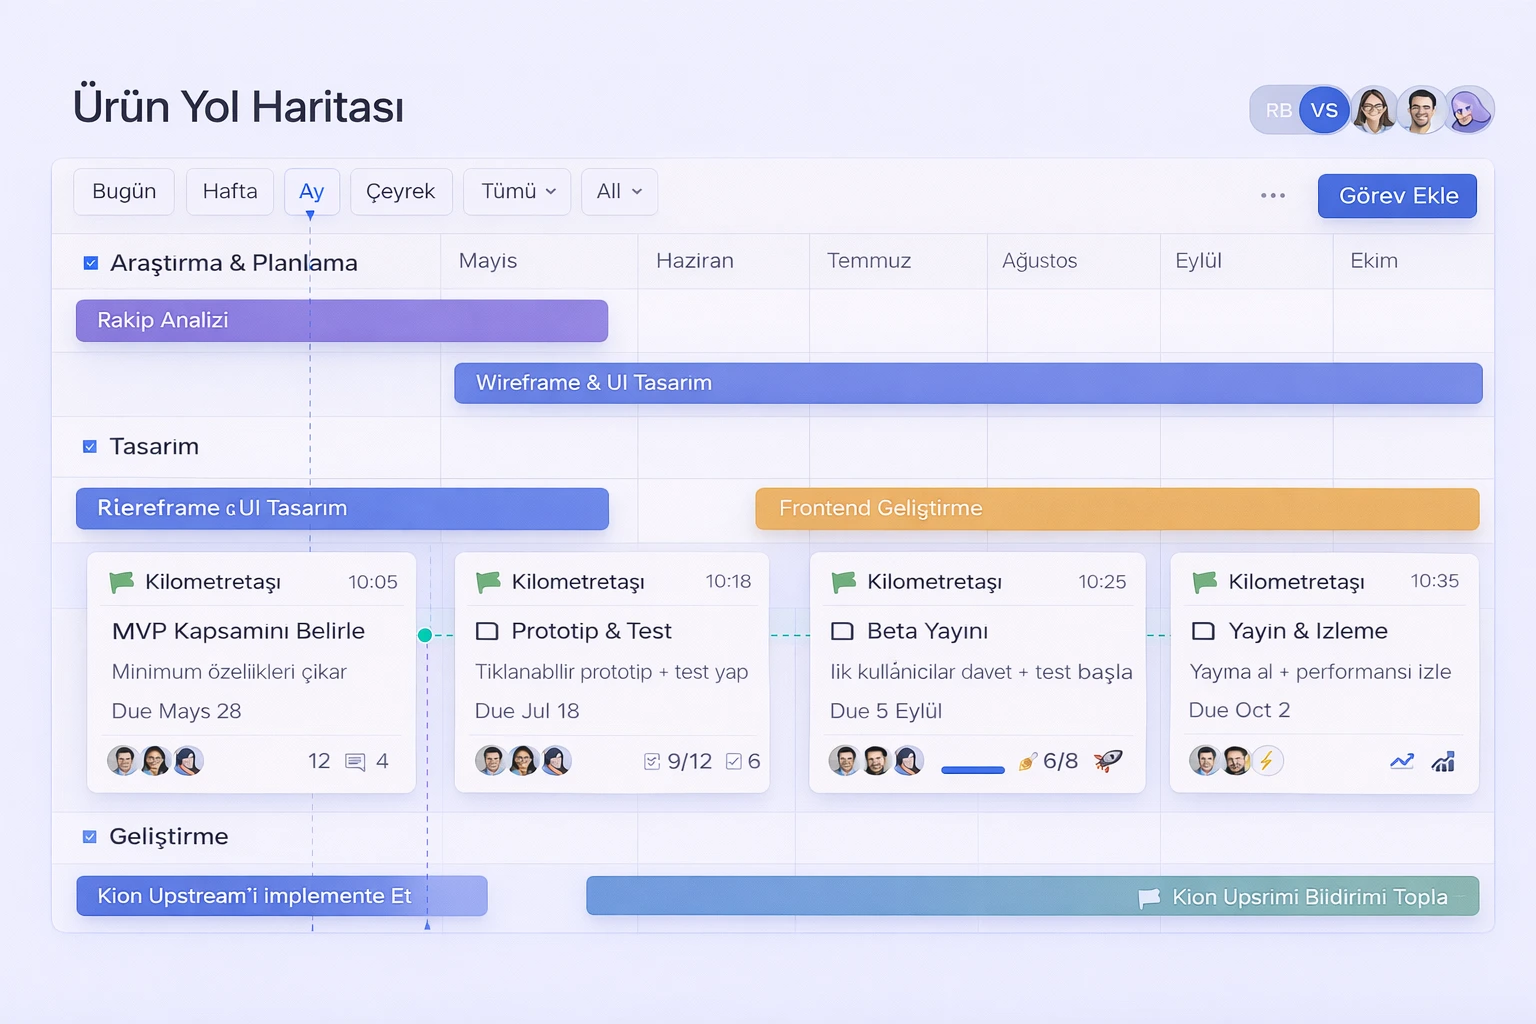Image resolution: width=1536 pixels, height=1024 pixels.
Task: Click the bar chart icon on Yayın & İzleme card
Action: [1443, 762]
